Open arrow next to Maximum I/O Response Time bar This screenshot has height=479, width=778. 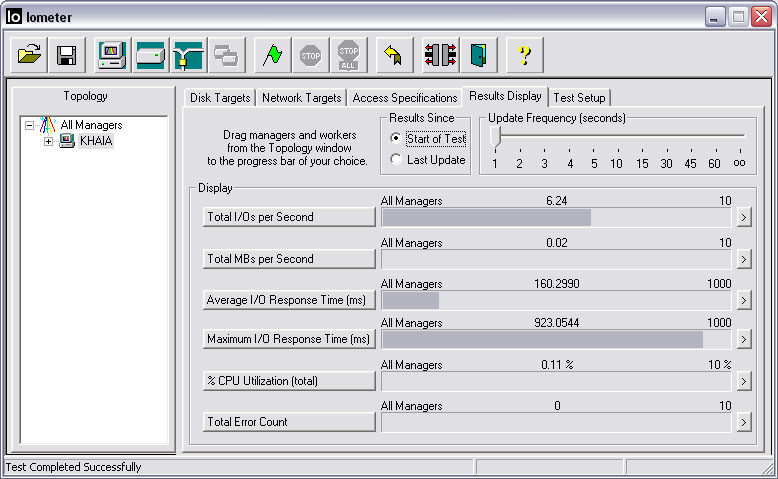743,339
